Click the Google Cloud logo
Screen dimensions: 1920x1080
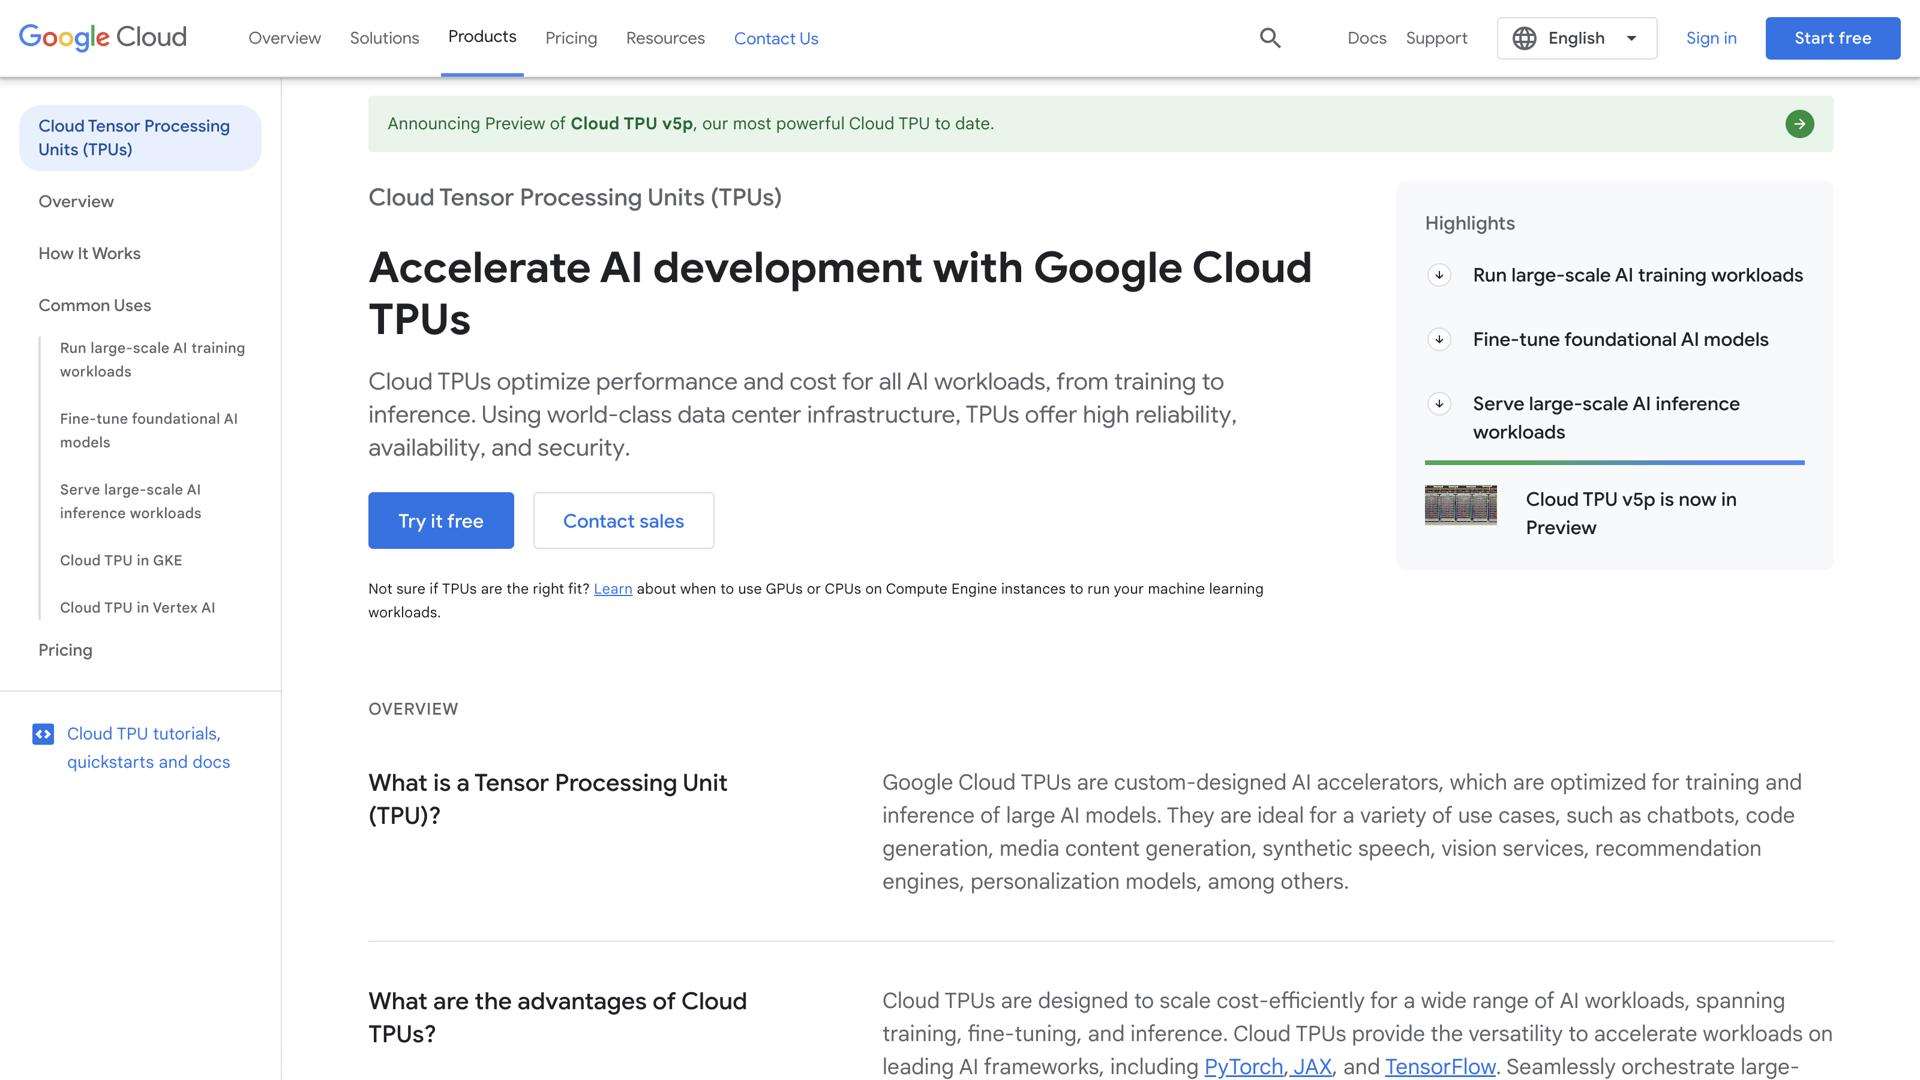click(x=101, y=37)
